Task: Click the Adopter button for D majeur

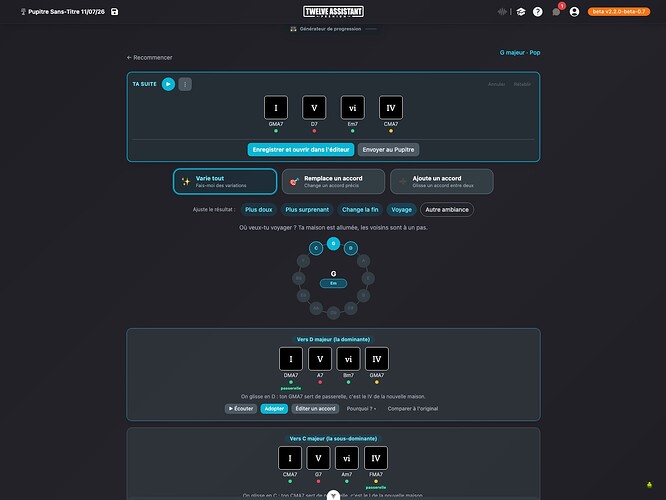Action: click(x=274, y=409)
